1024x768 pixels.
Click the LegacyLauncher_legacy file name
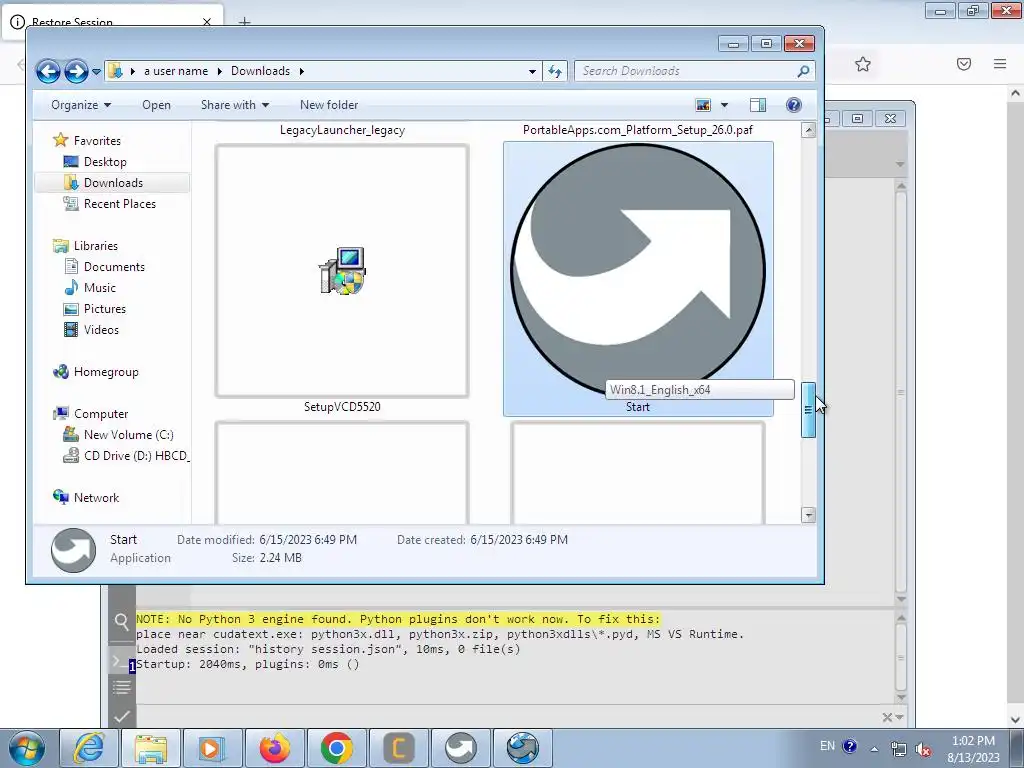342,130
